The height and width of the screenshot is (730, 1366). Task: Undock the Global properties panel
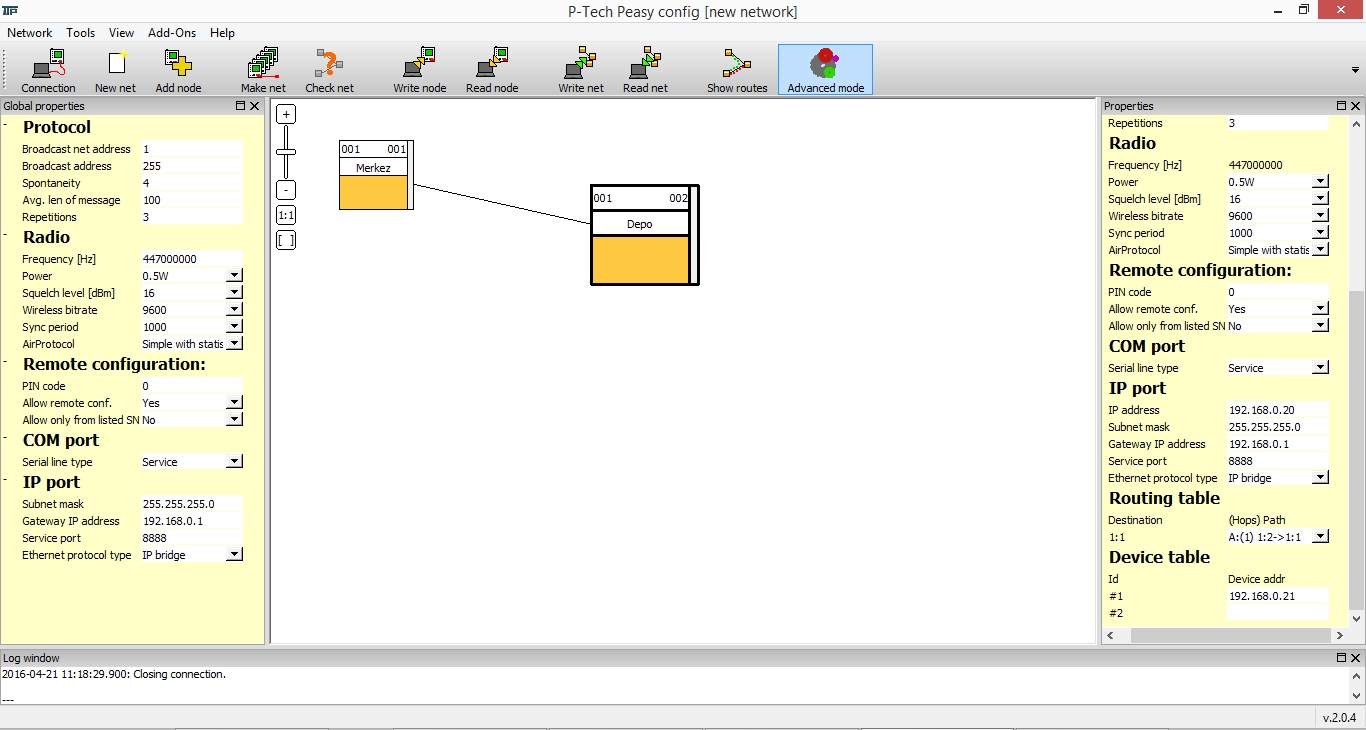coord(240,106)
